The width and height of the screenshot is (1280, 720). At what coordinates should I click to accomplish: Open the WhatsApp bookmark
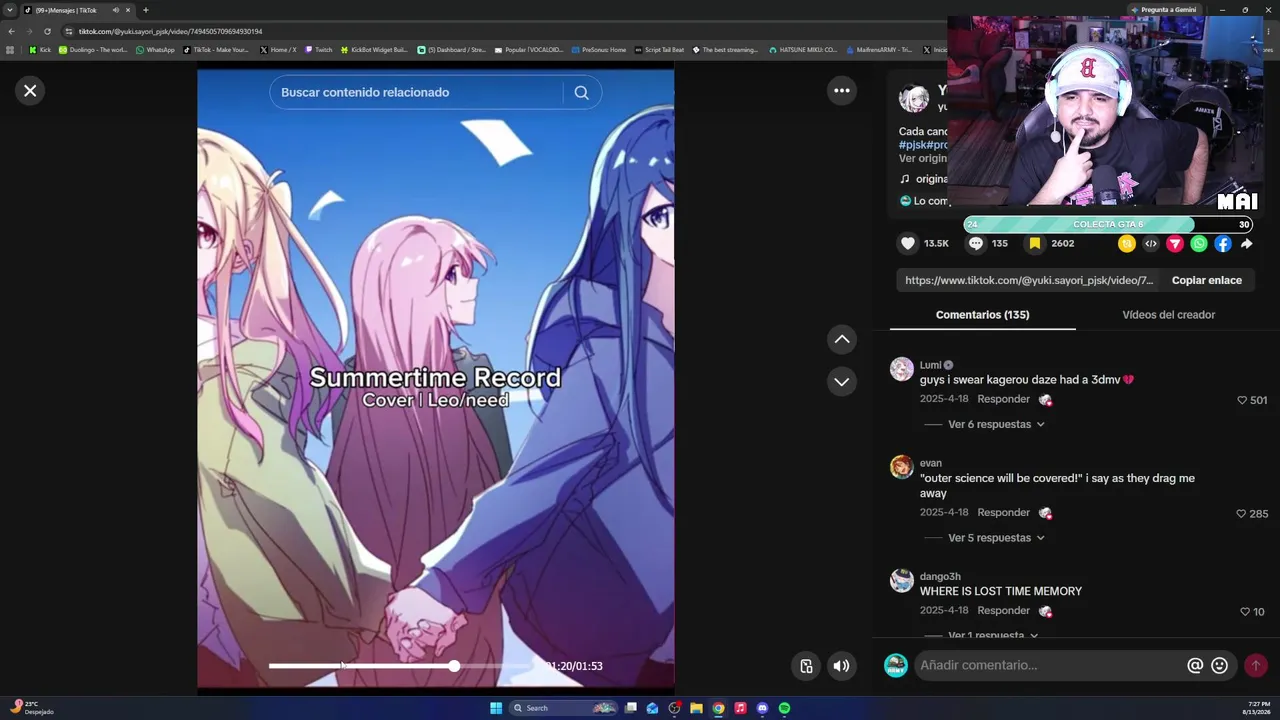coord(155,50)
